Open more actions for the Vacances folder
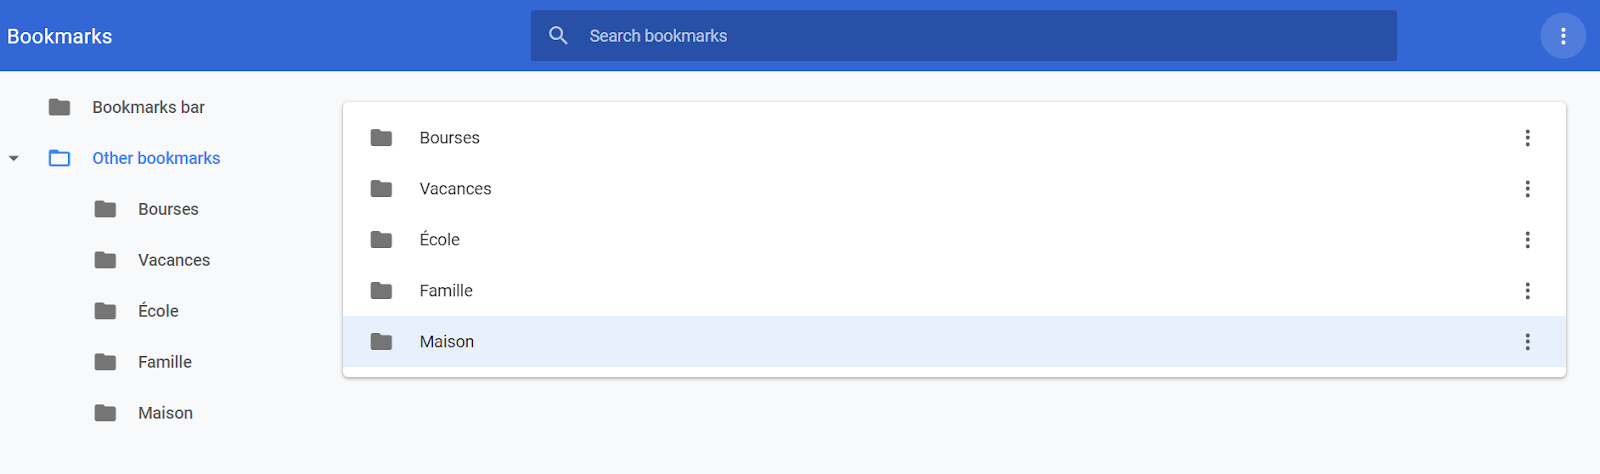 pos(1527,189)
